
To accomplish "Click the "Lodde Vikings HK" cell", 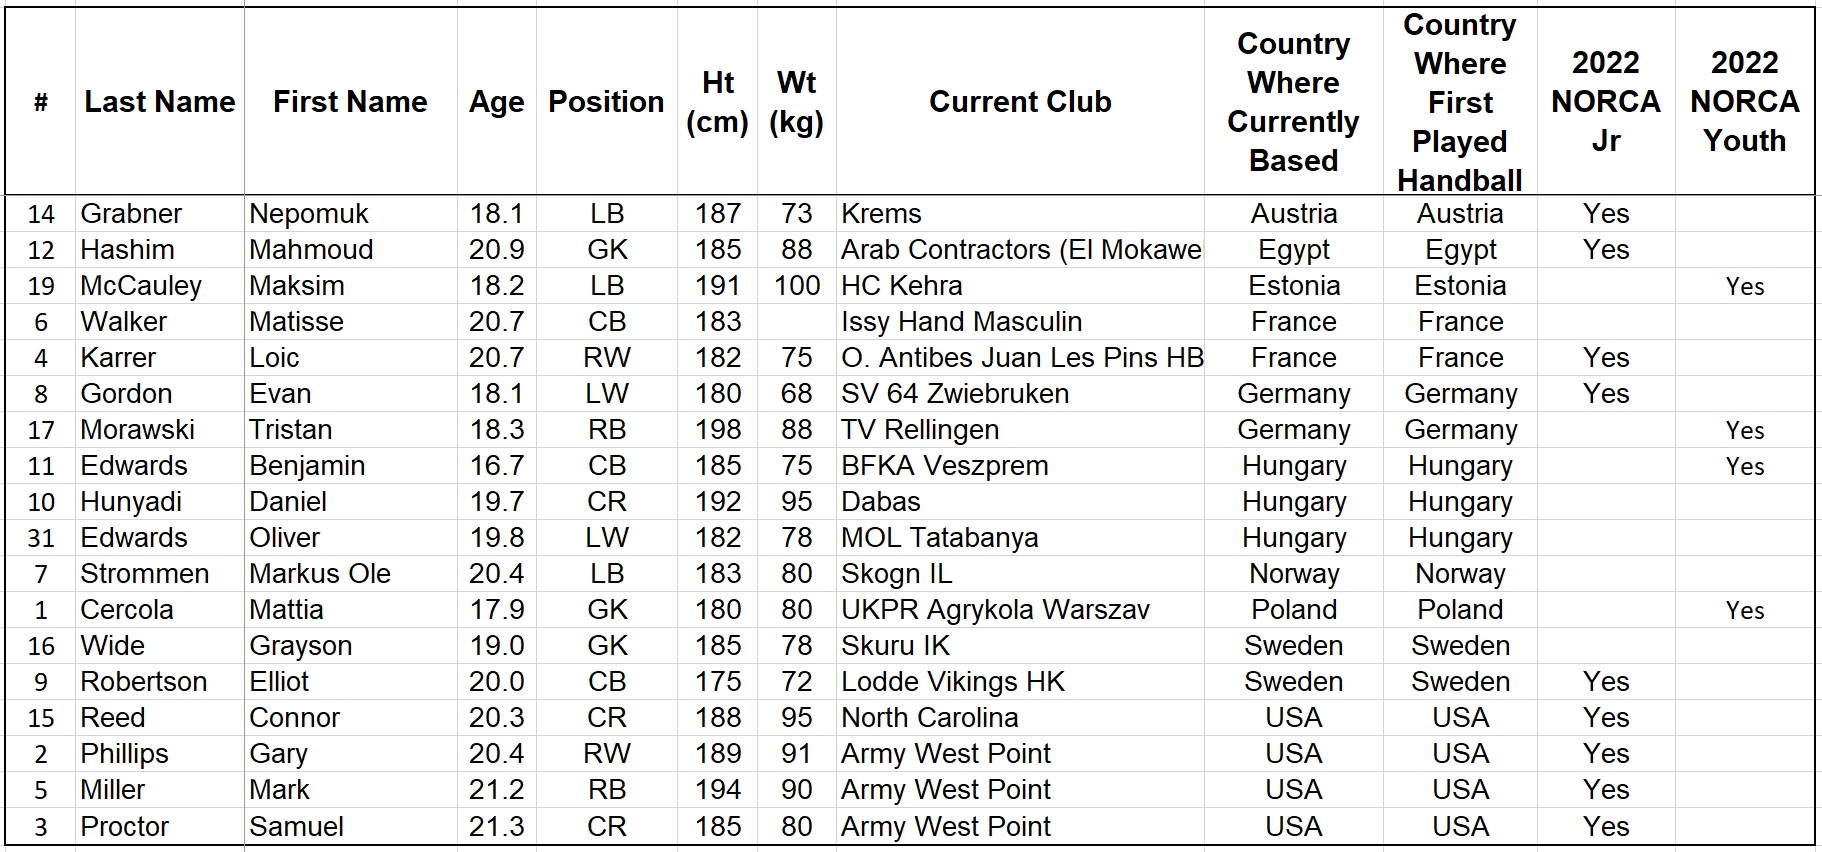I will 952,682.
